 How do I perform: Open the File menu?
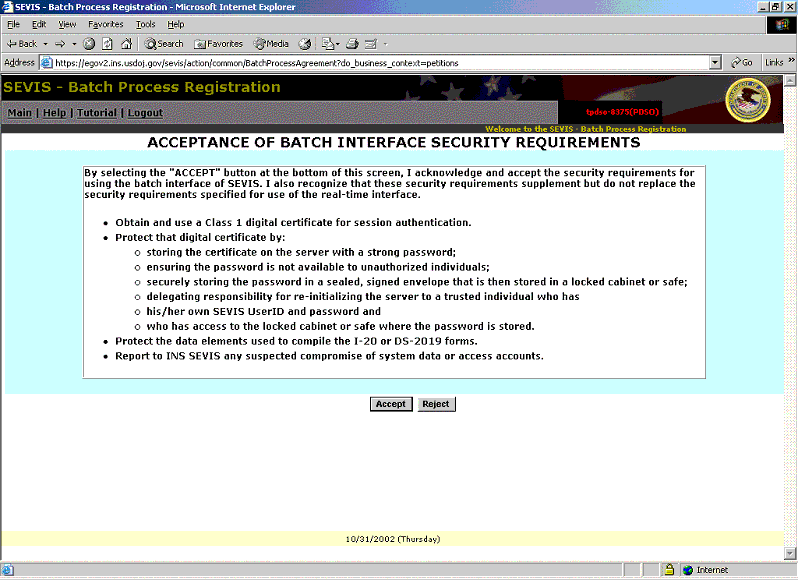[13, 24]
